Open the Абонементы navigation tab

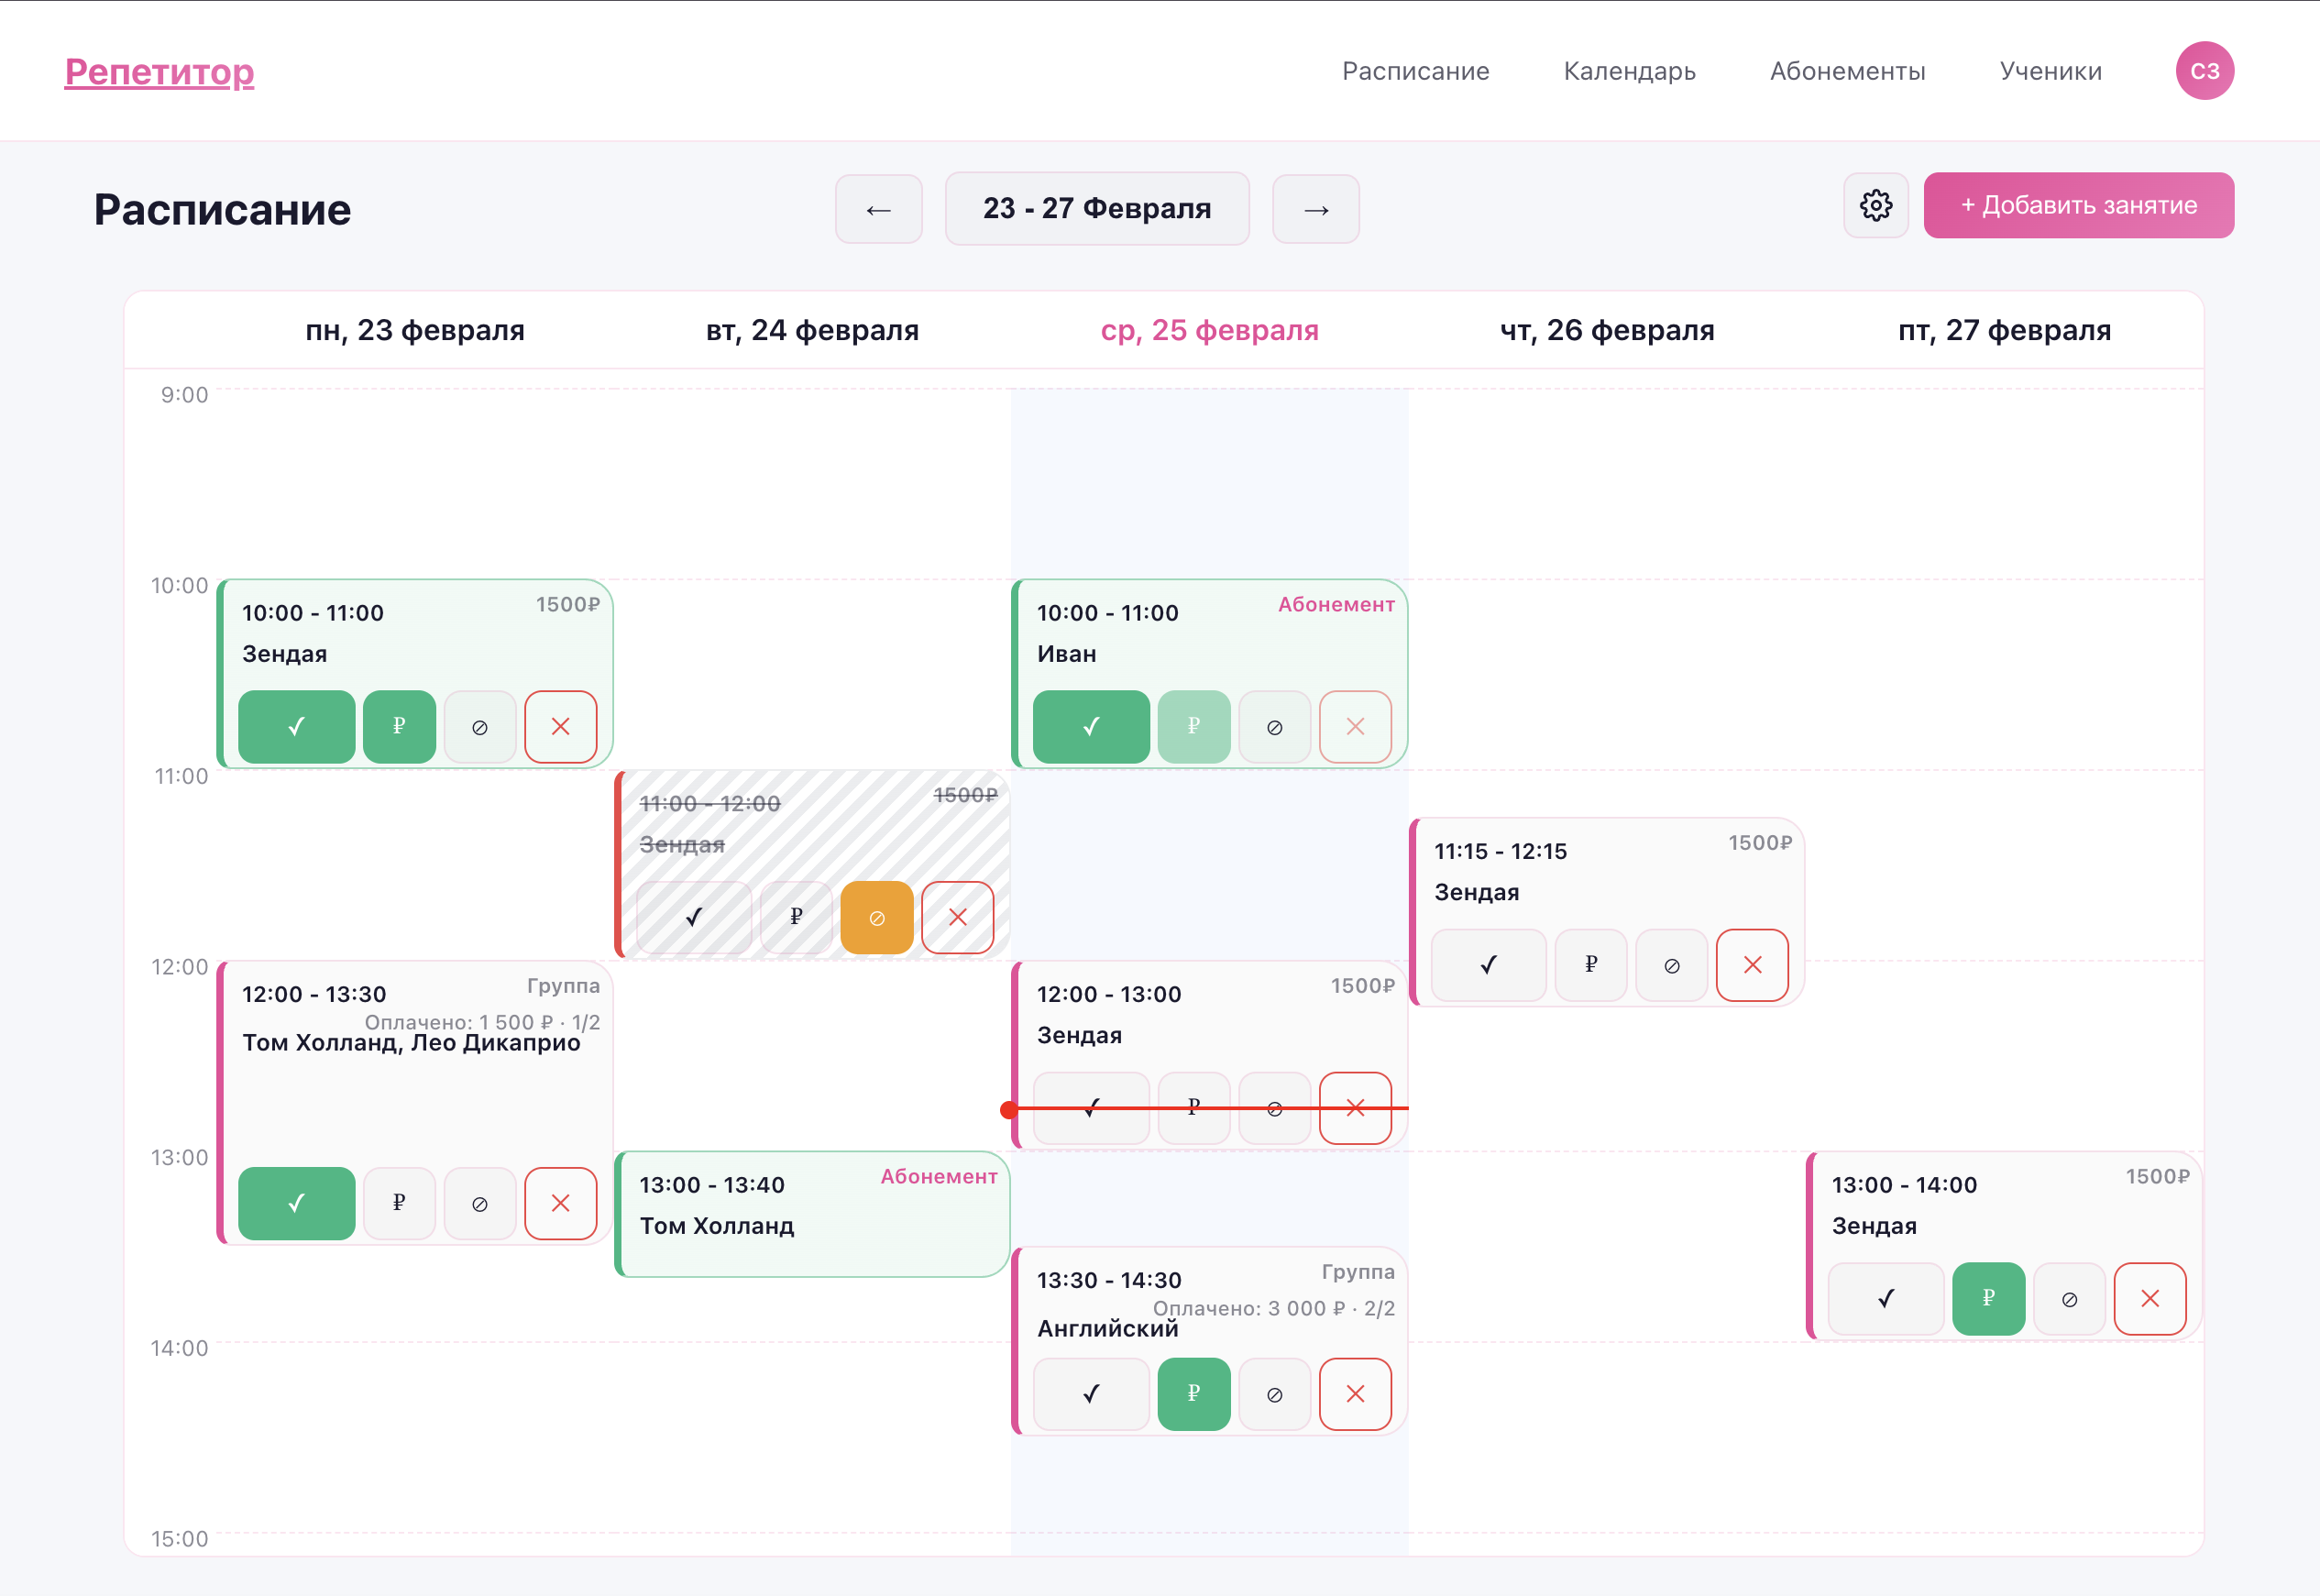(x=1846, y=71)
